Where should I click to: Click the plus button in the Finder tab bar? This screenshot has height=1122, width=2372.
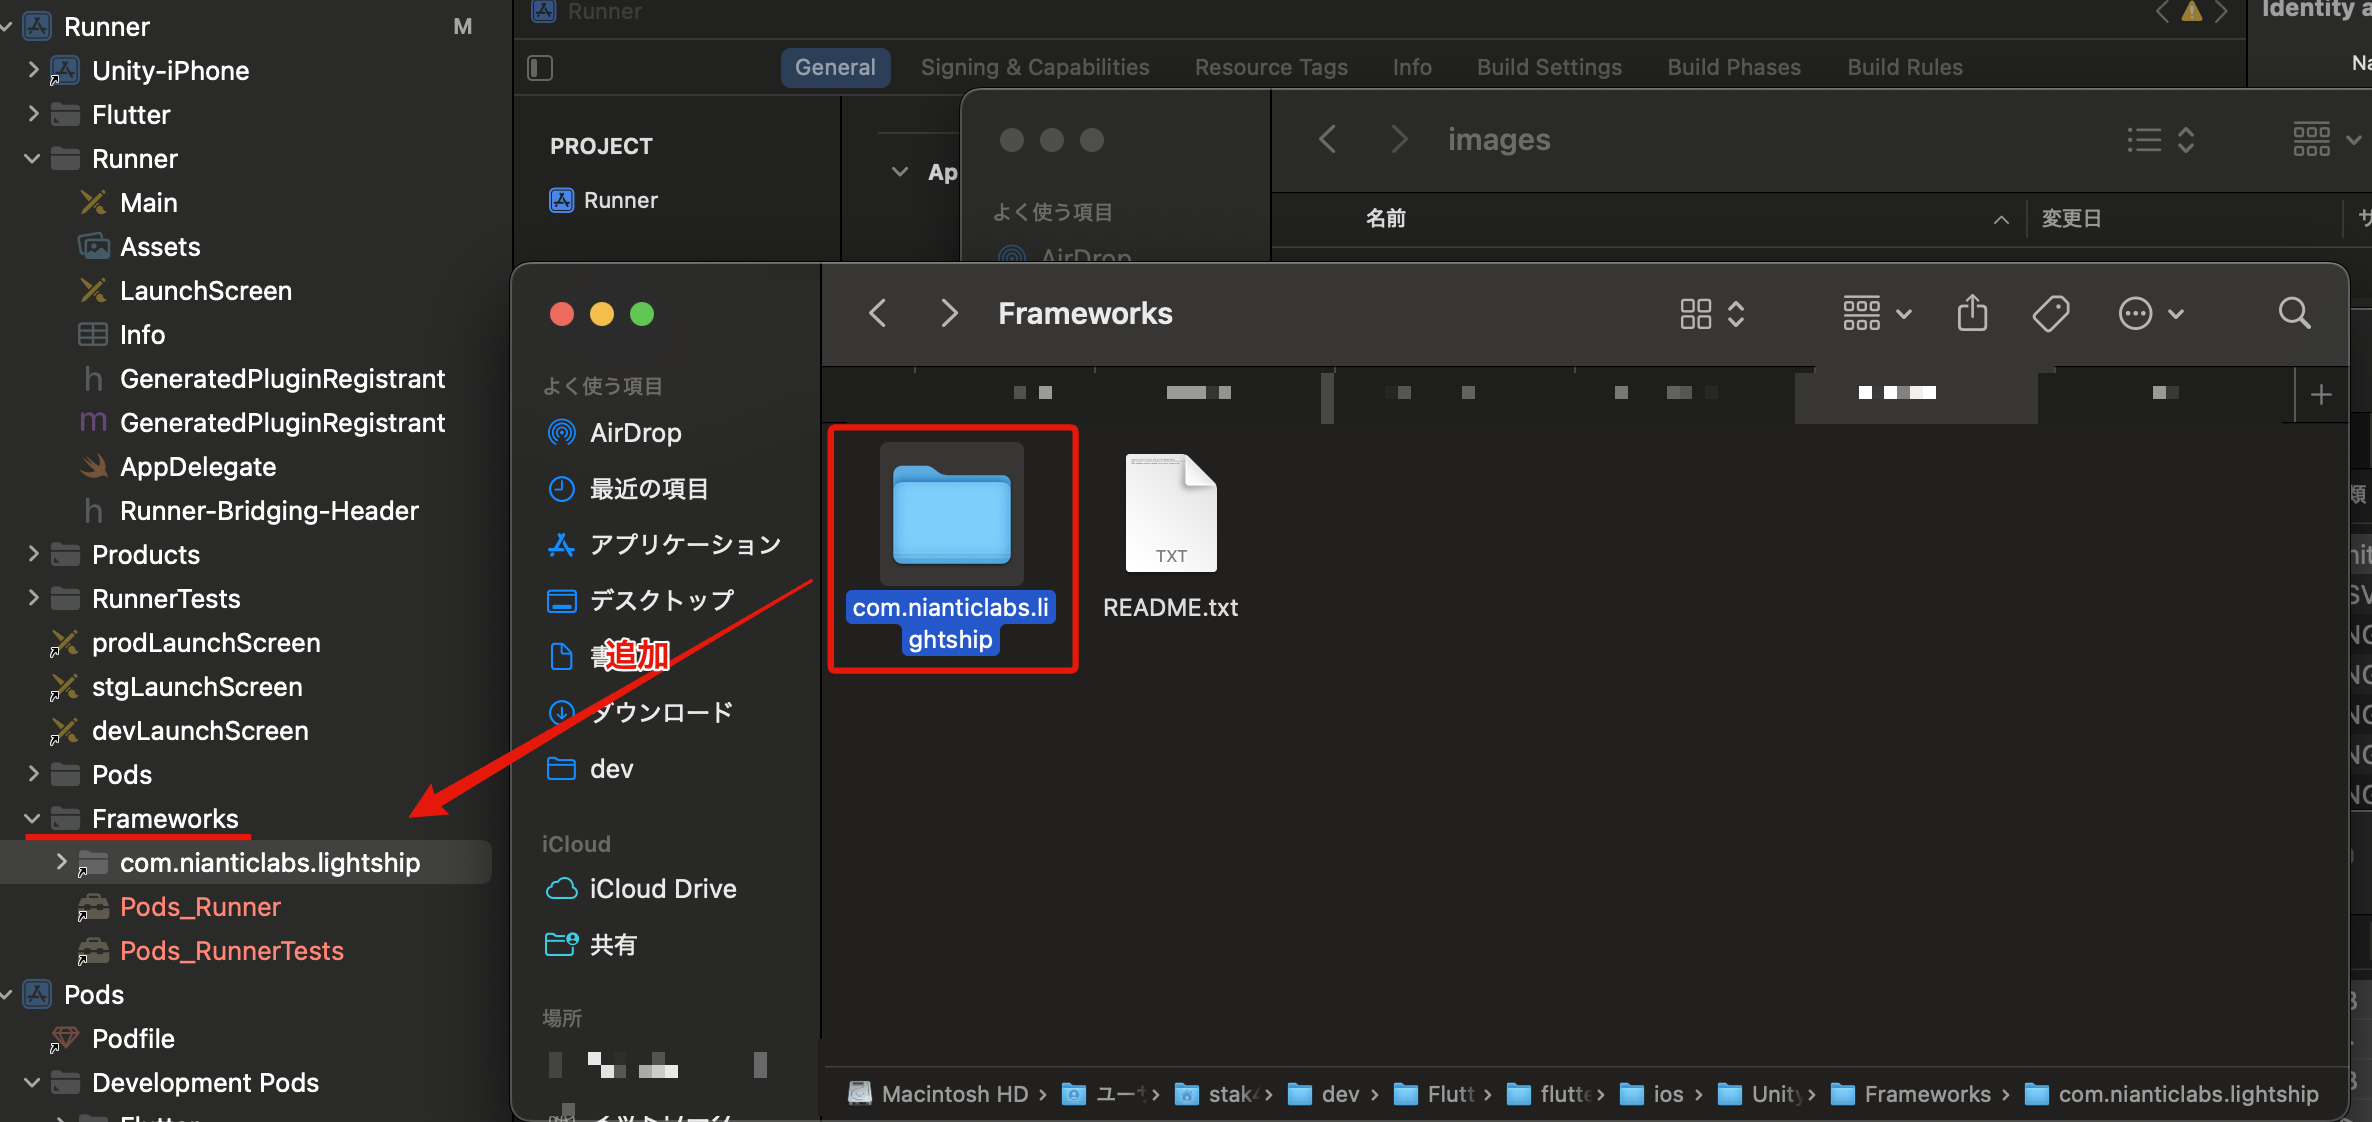point(2320,393)
